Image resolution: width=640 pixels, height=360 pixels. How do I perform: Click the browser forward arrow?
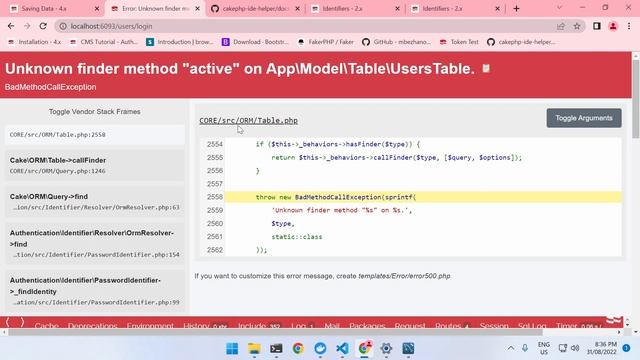[27, 26]
